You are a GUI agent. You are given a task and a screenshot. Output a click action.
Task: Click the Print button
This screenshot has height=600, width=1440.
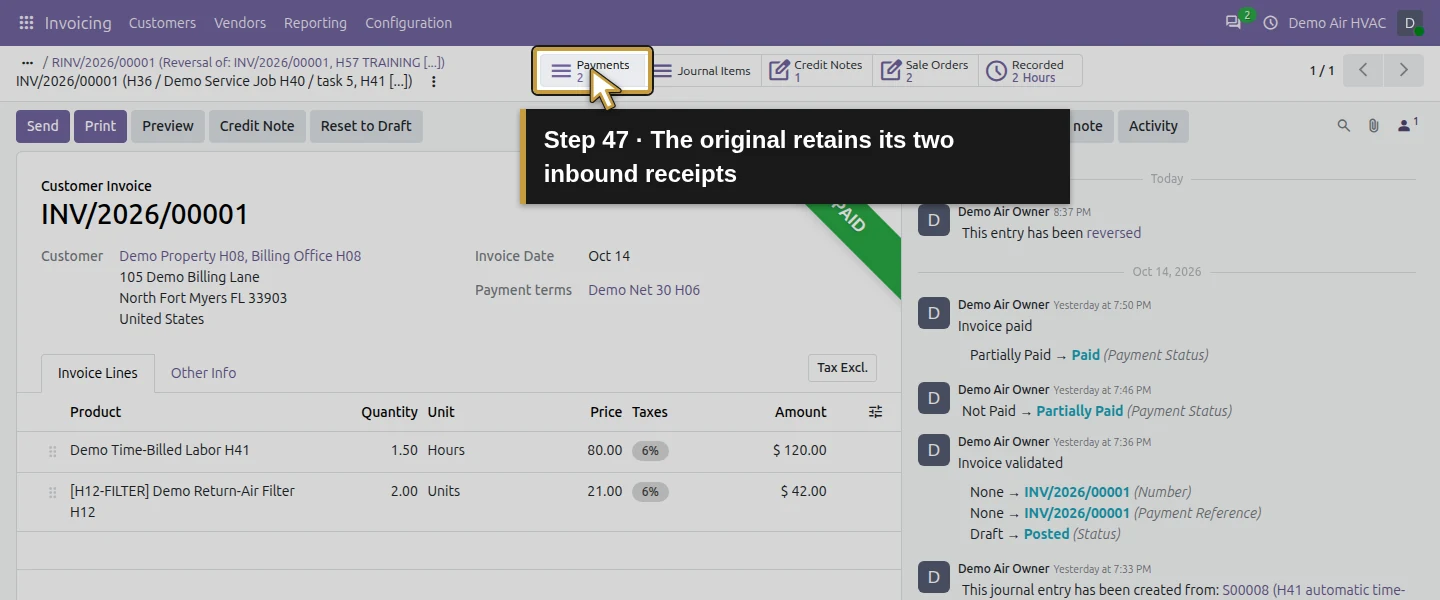(x=100, y=126)
